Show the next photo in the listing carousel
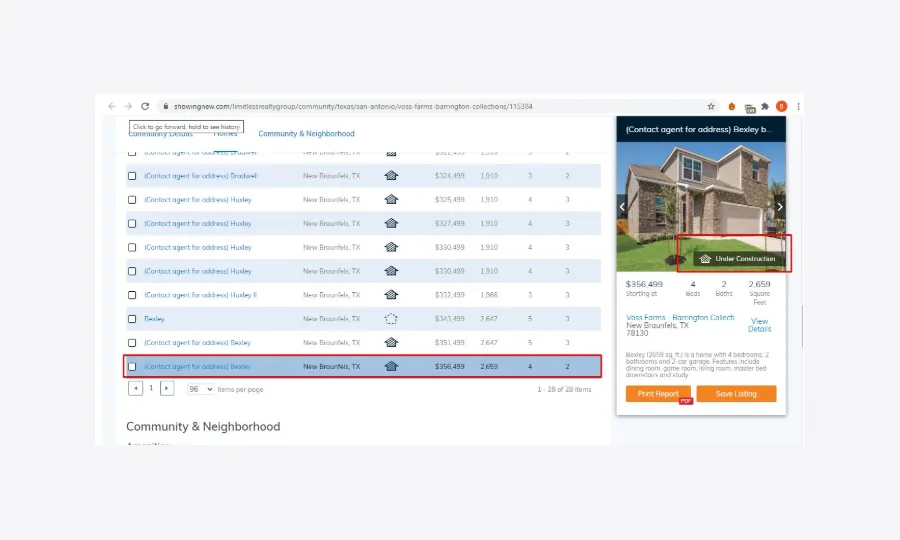 [x=779, y=207]
